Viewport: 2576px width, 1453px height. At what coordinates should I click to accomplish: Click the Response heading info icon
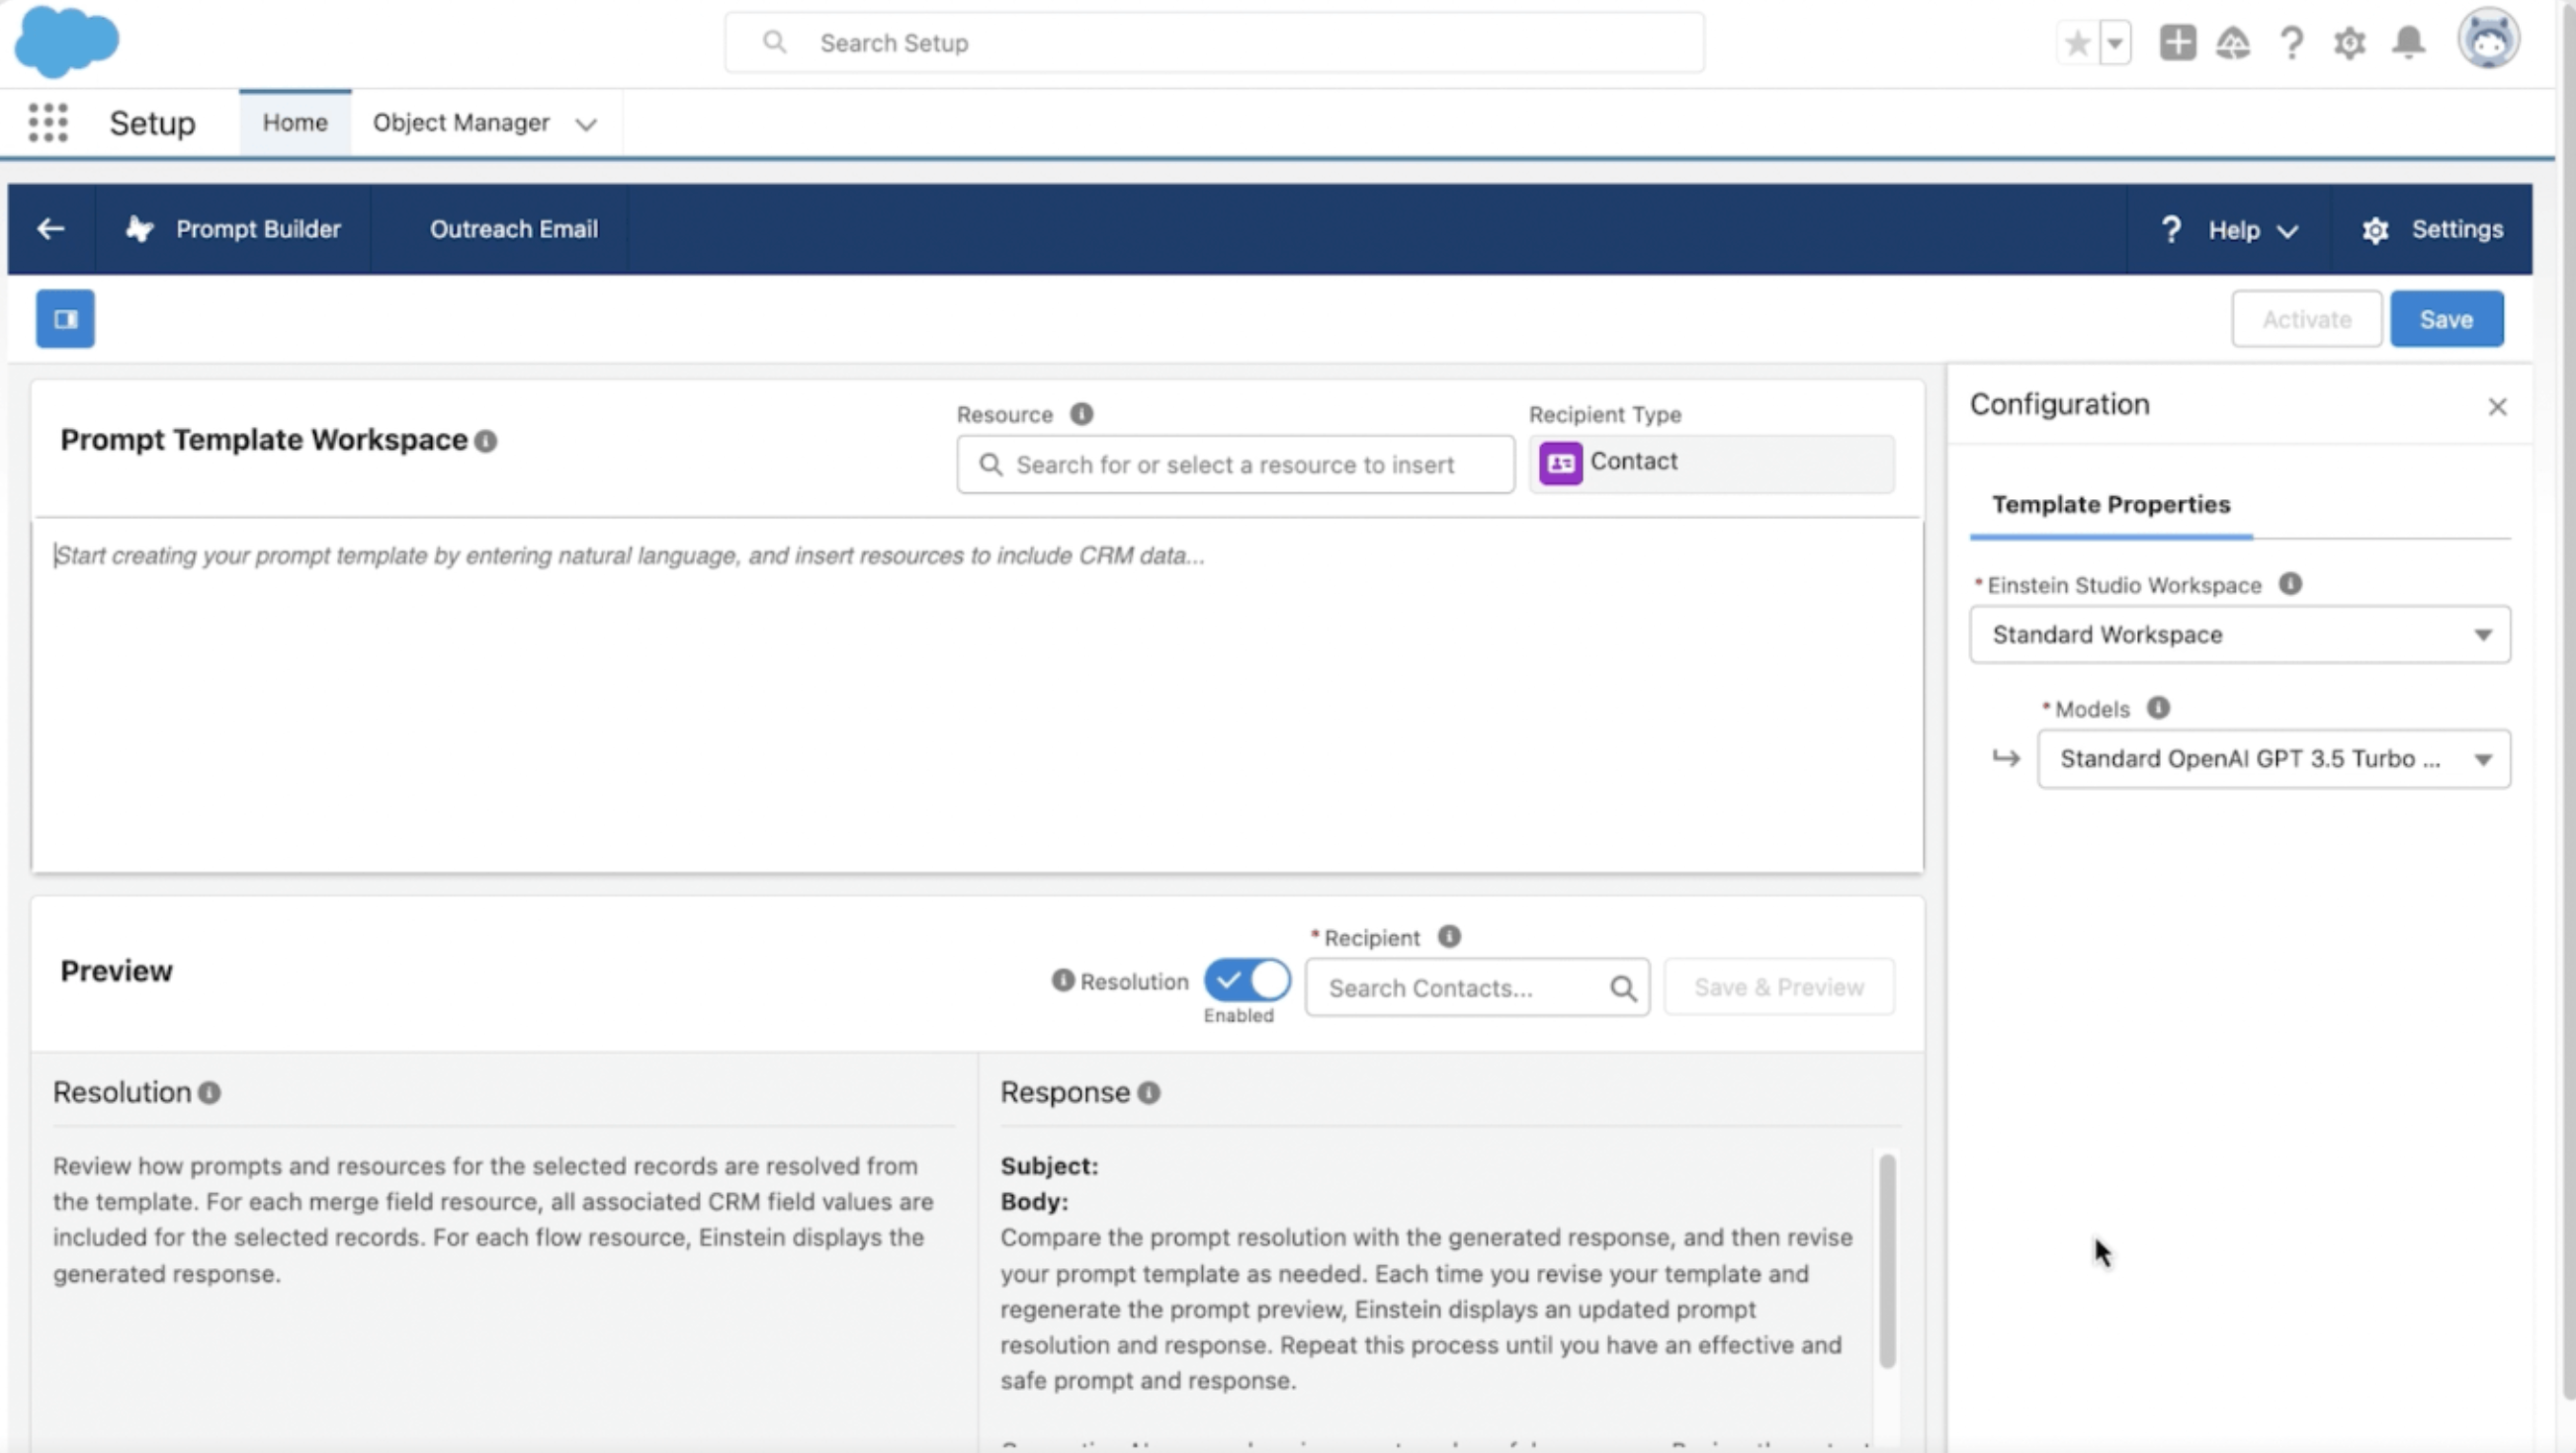[x=1148, y=1093]
